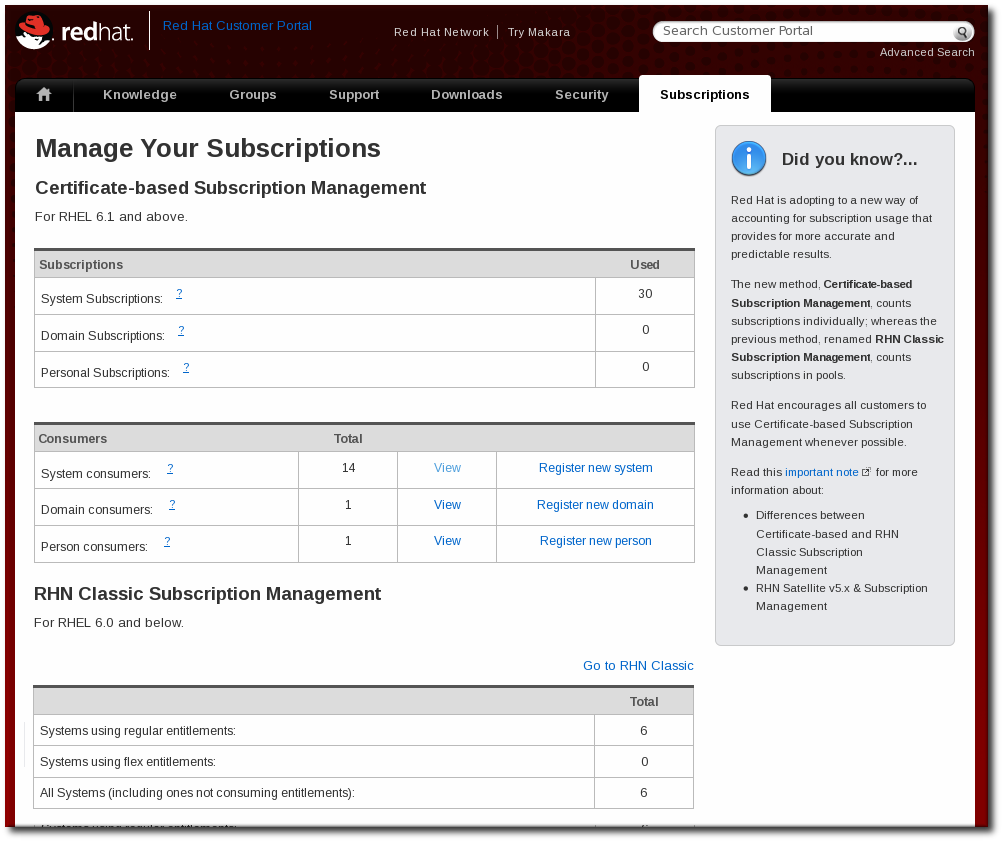The image size is (1003, 842).
Task: Go to the Home icon tab
Action: (x=44, y=95)
